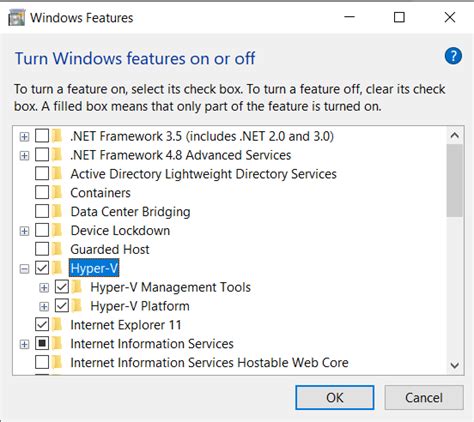
Task: Toggle the Internet Information Services filled checkbox
Action: 42,343
